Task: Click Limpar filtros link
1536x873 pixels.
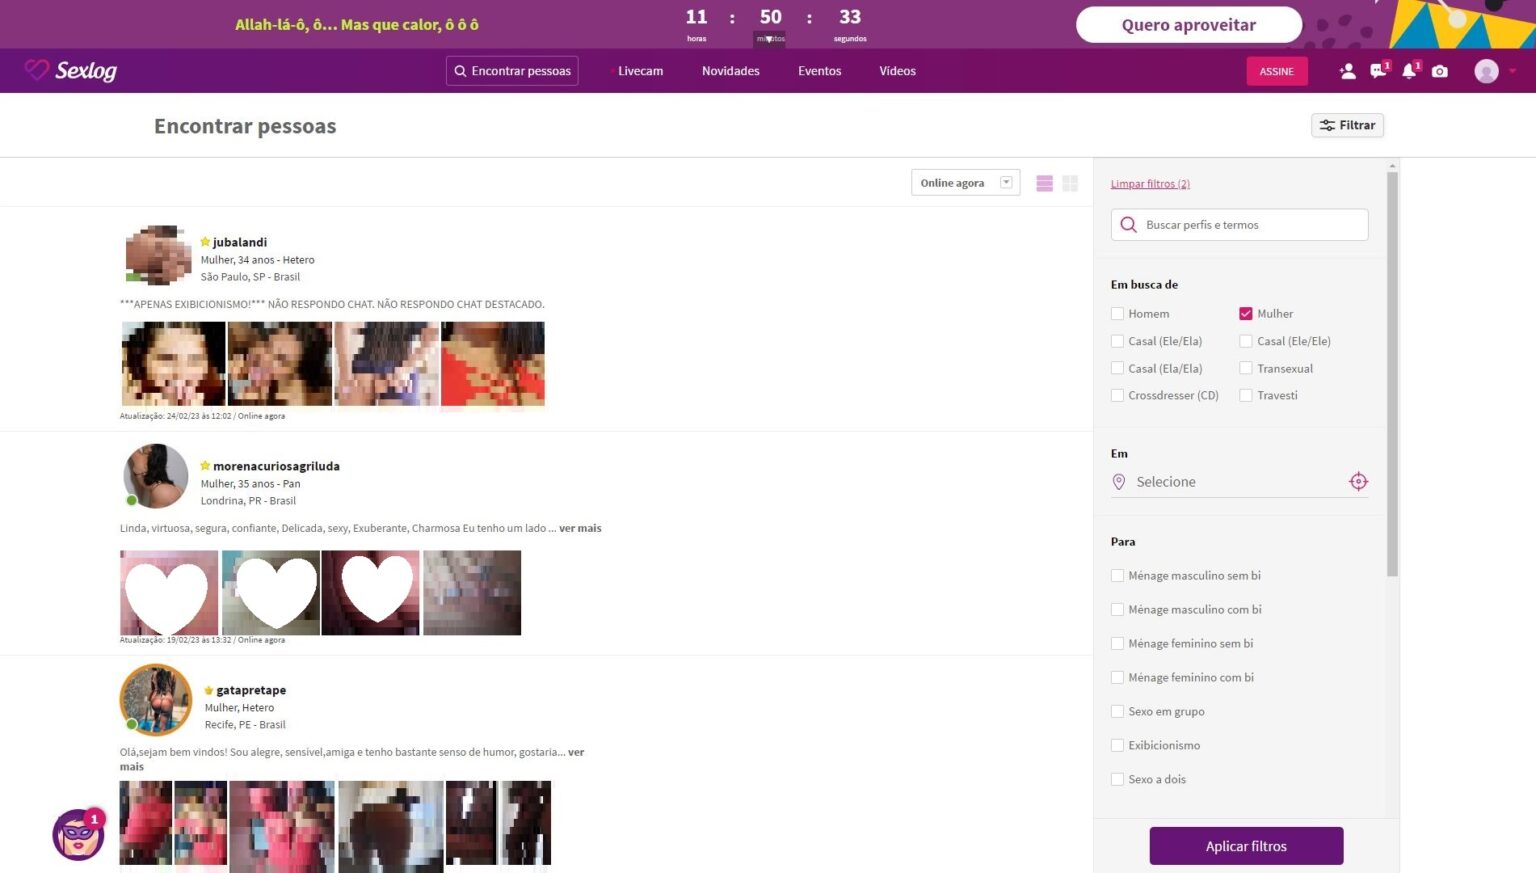Action: coord(1150,184)
